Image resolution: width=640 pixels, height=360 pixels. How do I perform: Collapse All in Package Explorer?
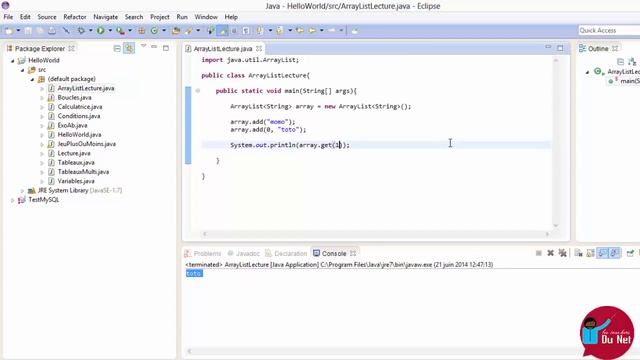pyautogui.click(x=117, y=48)
